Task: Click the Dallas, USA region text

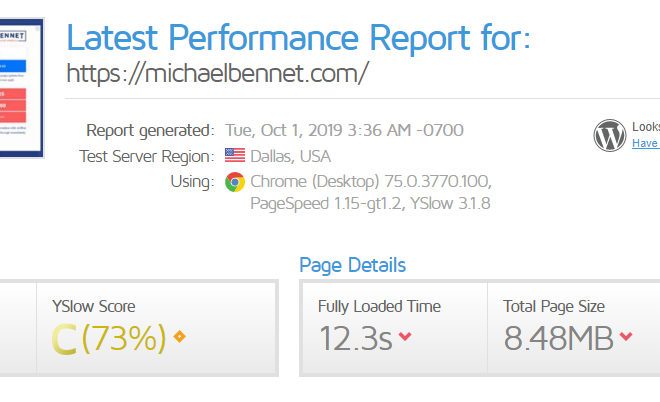Action: (290, 157)
